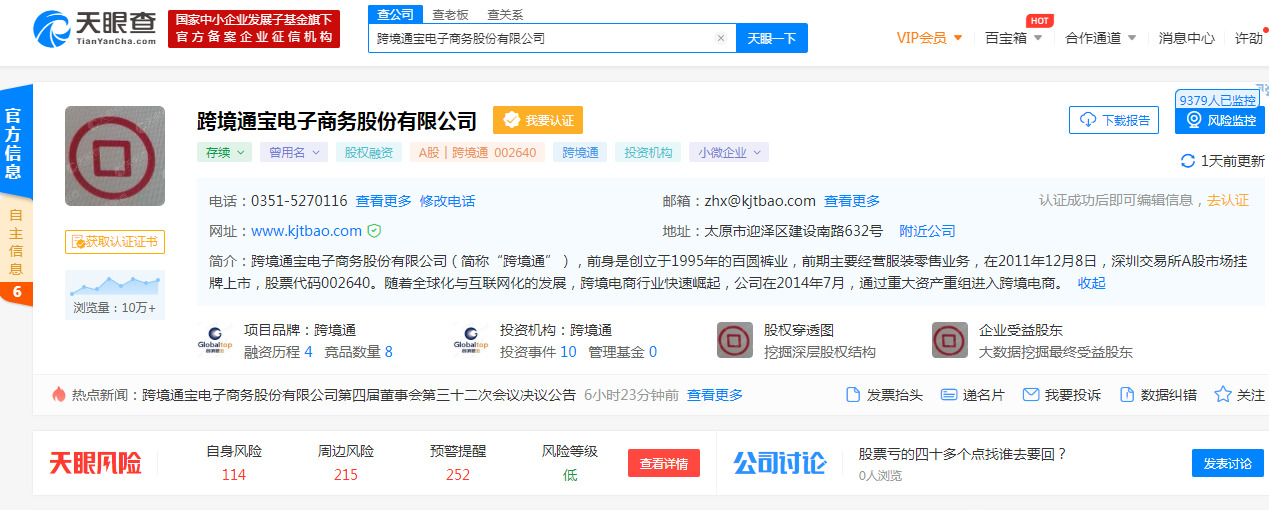Click the 去认证 link
This screenshot has width=1269, height=510.
(x=1228, y=200)
